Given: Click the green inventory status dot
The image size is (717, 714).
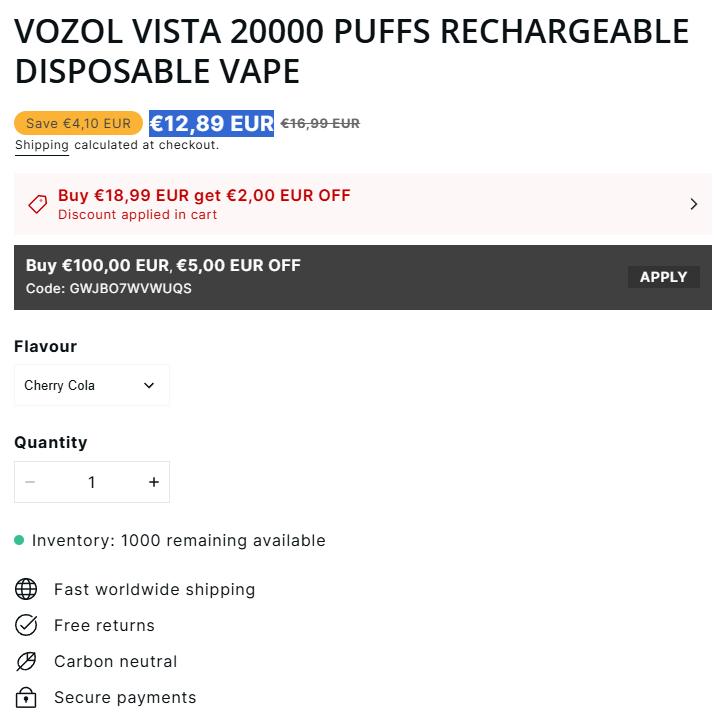Looking at the screenshot, I should click(19, 540).
